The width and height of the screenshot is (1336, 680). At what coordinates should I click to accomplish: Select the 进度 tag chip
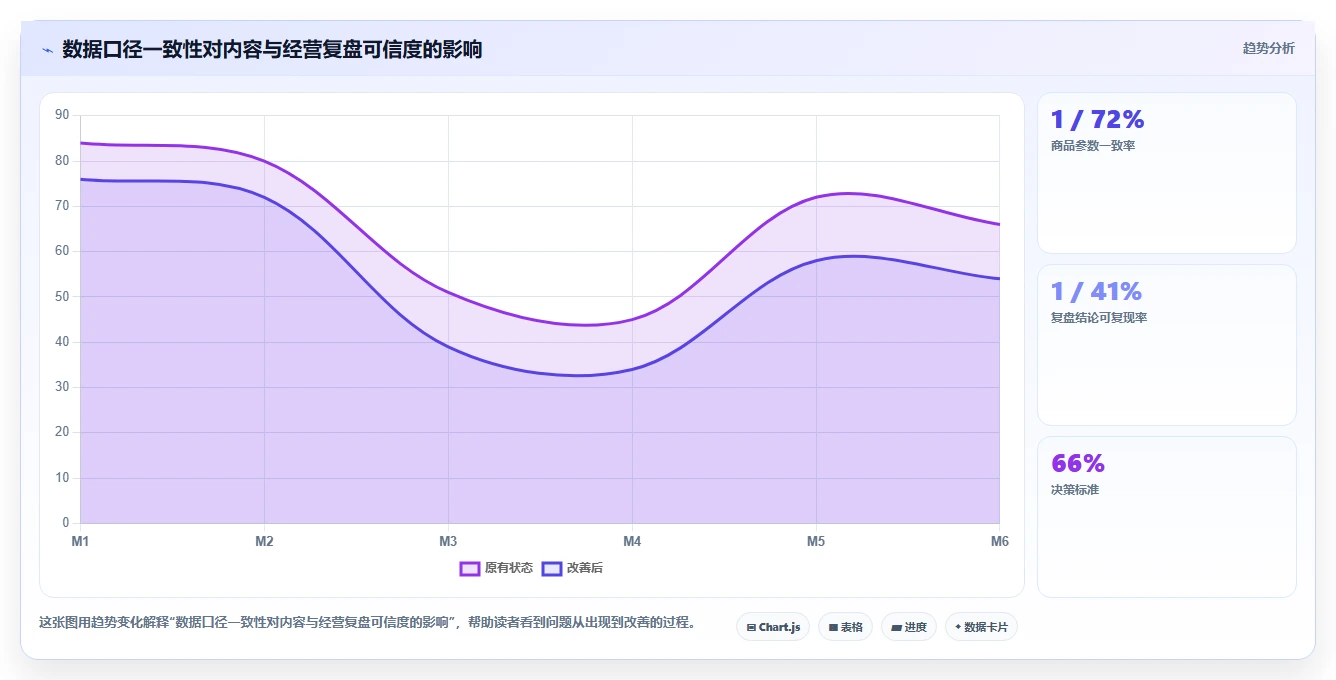908,627
